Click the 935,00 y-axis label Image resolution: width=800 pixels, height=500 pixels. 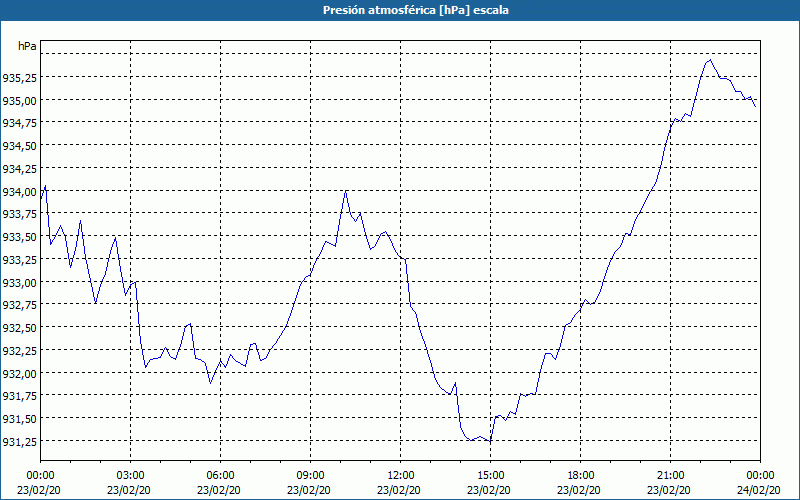pyautogui.click(x=19, y=101)
